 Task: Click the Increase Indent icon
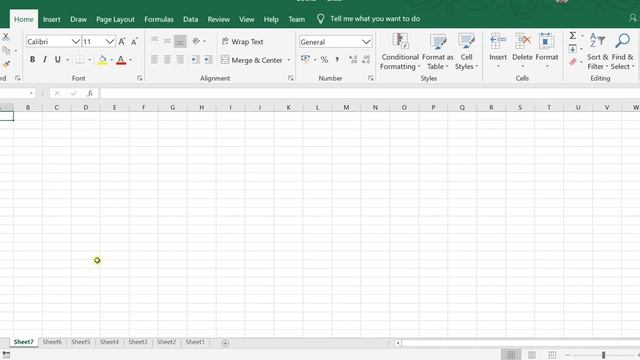pos(208,60)
